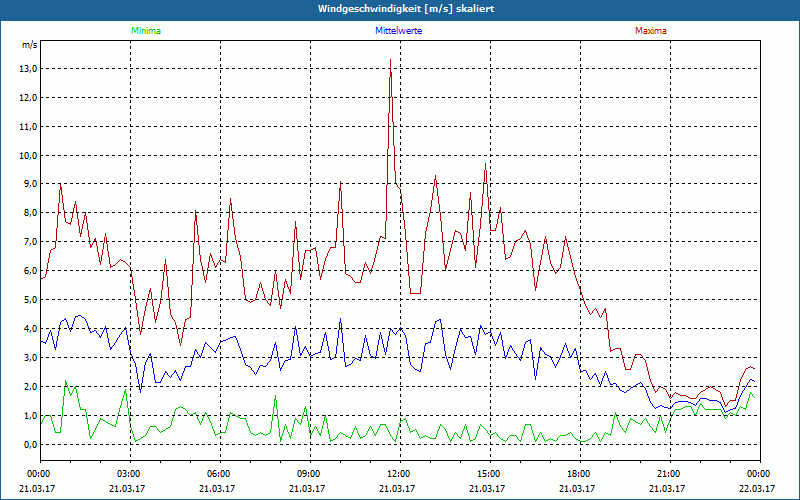800x500 pixels.
Task: Click the 09:00 time axis label
Action: click(310, 473)
